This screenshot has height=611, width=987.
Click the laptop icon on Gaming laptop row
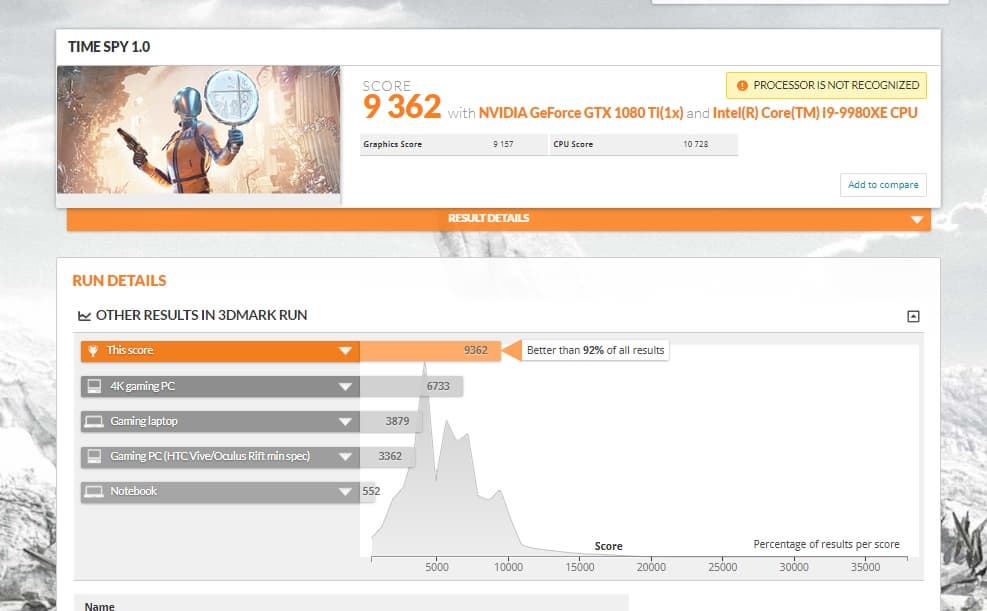[92, 421]
